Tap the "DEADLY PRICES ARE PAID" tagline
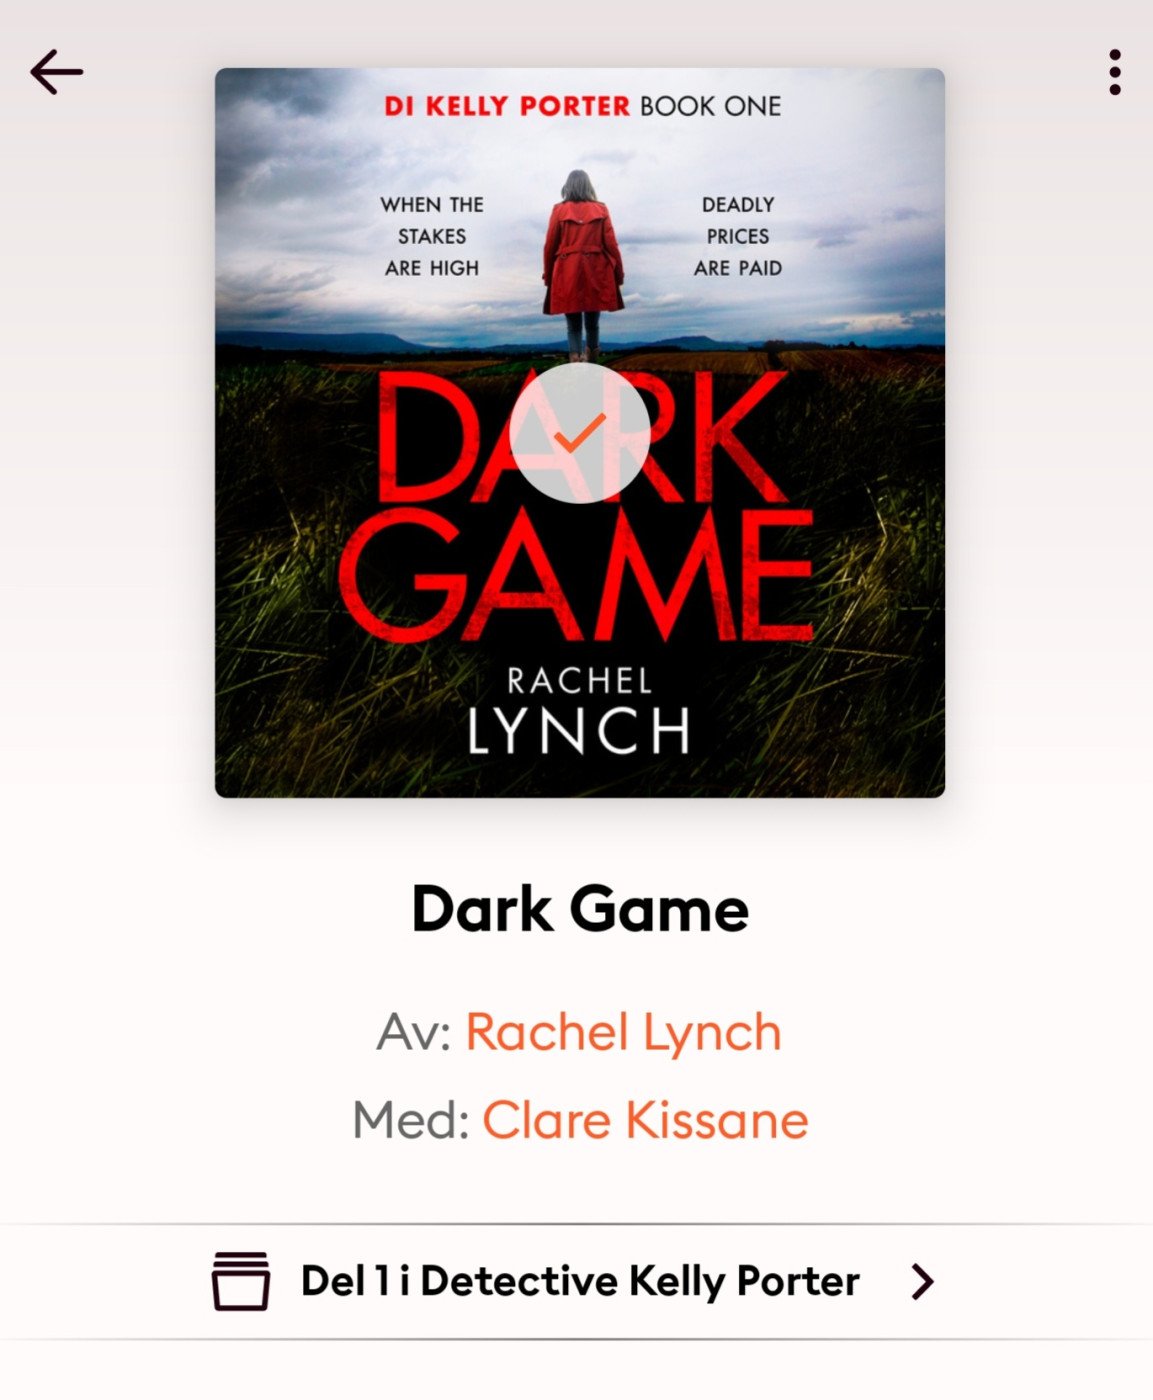The height and width of the screenshot is (1400, 1153). tap(738, 236)
